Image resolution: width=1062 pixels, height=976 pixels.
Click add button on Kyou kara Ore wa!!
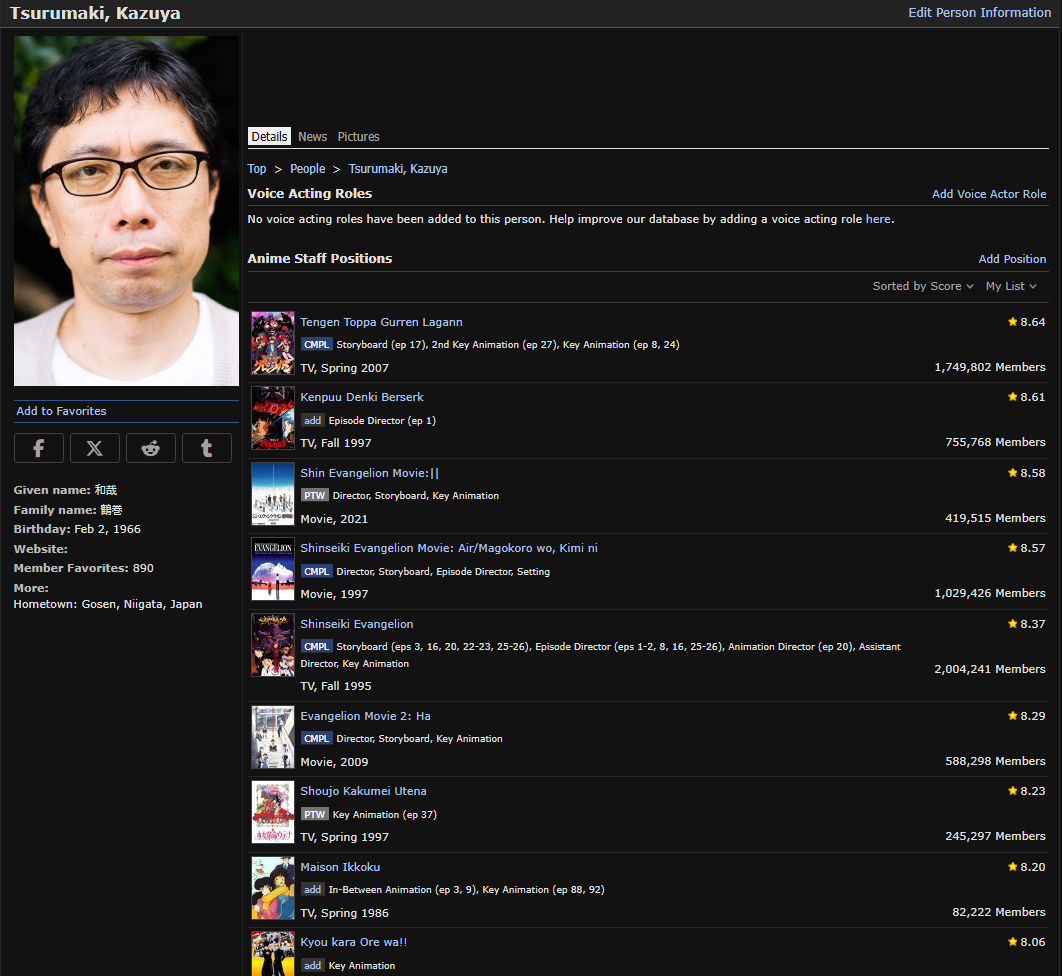[x=312, y=966]
